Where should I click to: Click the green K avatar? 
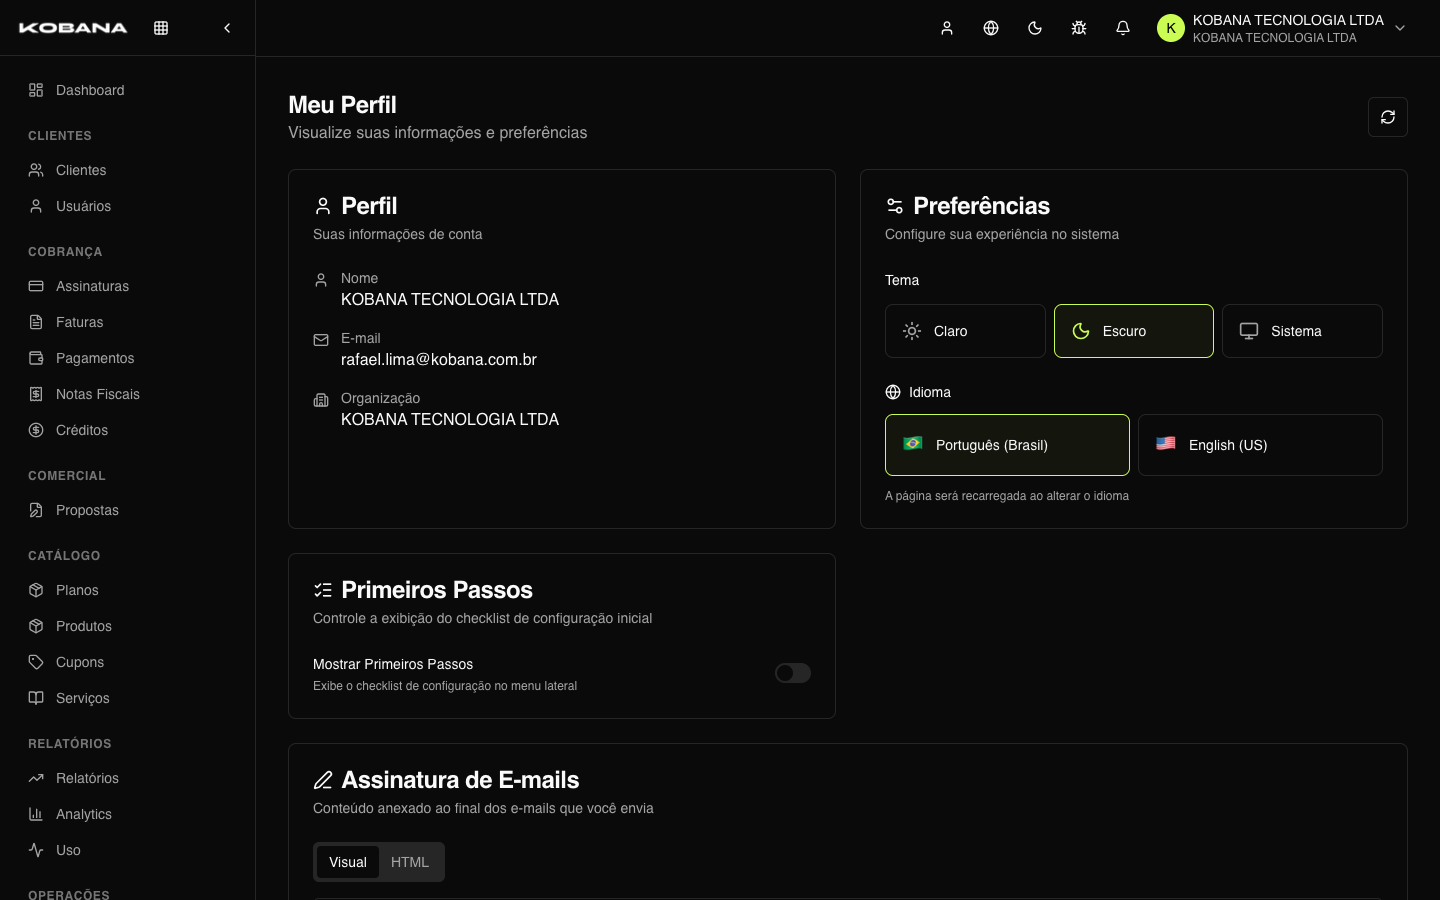(1171, 28)
